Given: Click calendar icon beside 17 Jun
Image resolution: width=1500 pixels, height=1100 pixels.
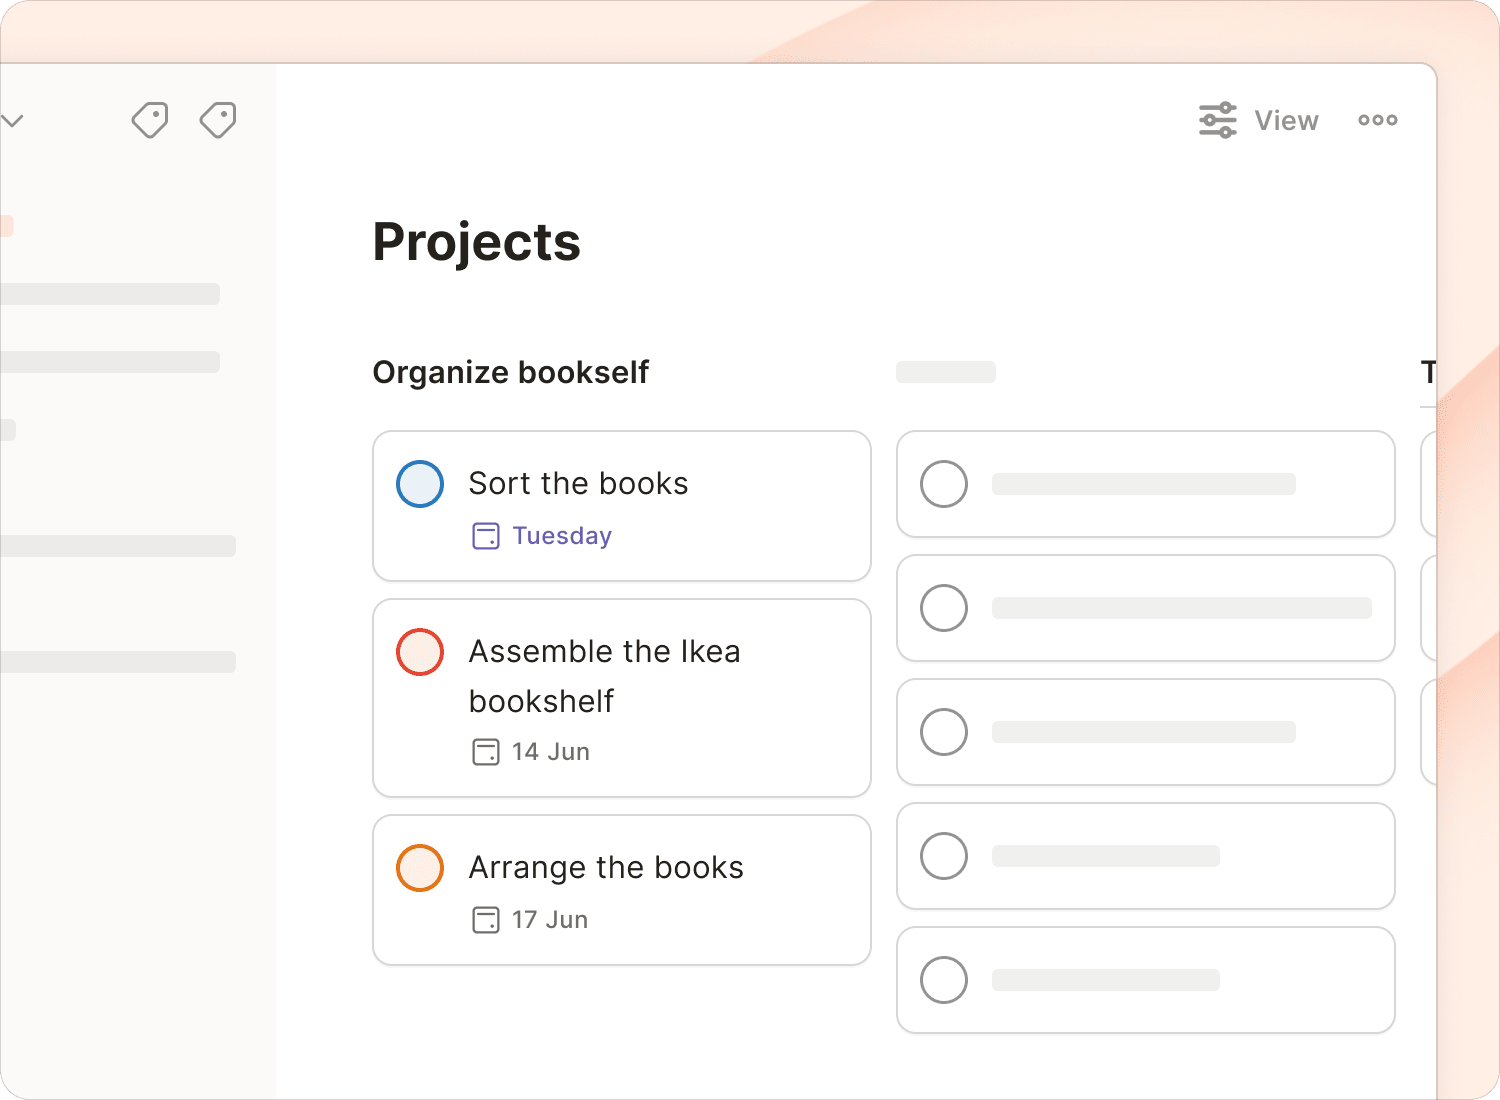Looking at the screenshot, I should 485,920.
